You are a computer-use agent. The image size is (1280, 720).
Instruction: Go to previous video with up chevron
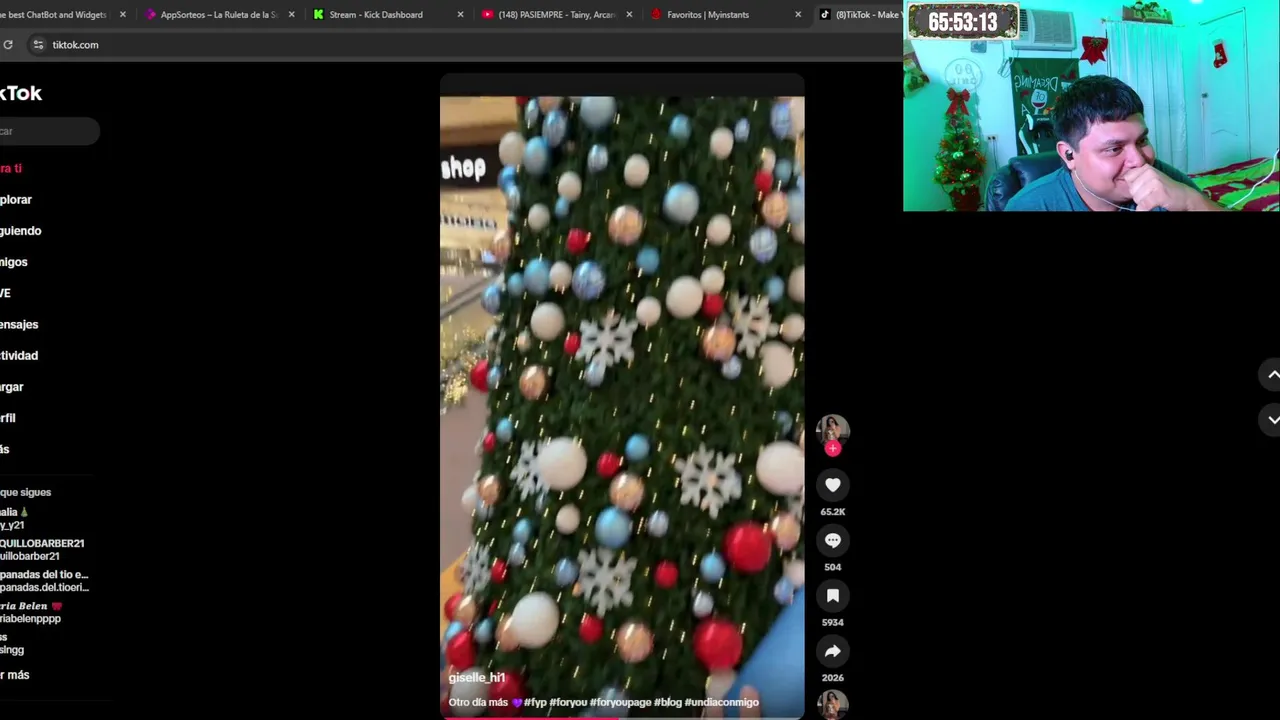[1272, 374]
